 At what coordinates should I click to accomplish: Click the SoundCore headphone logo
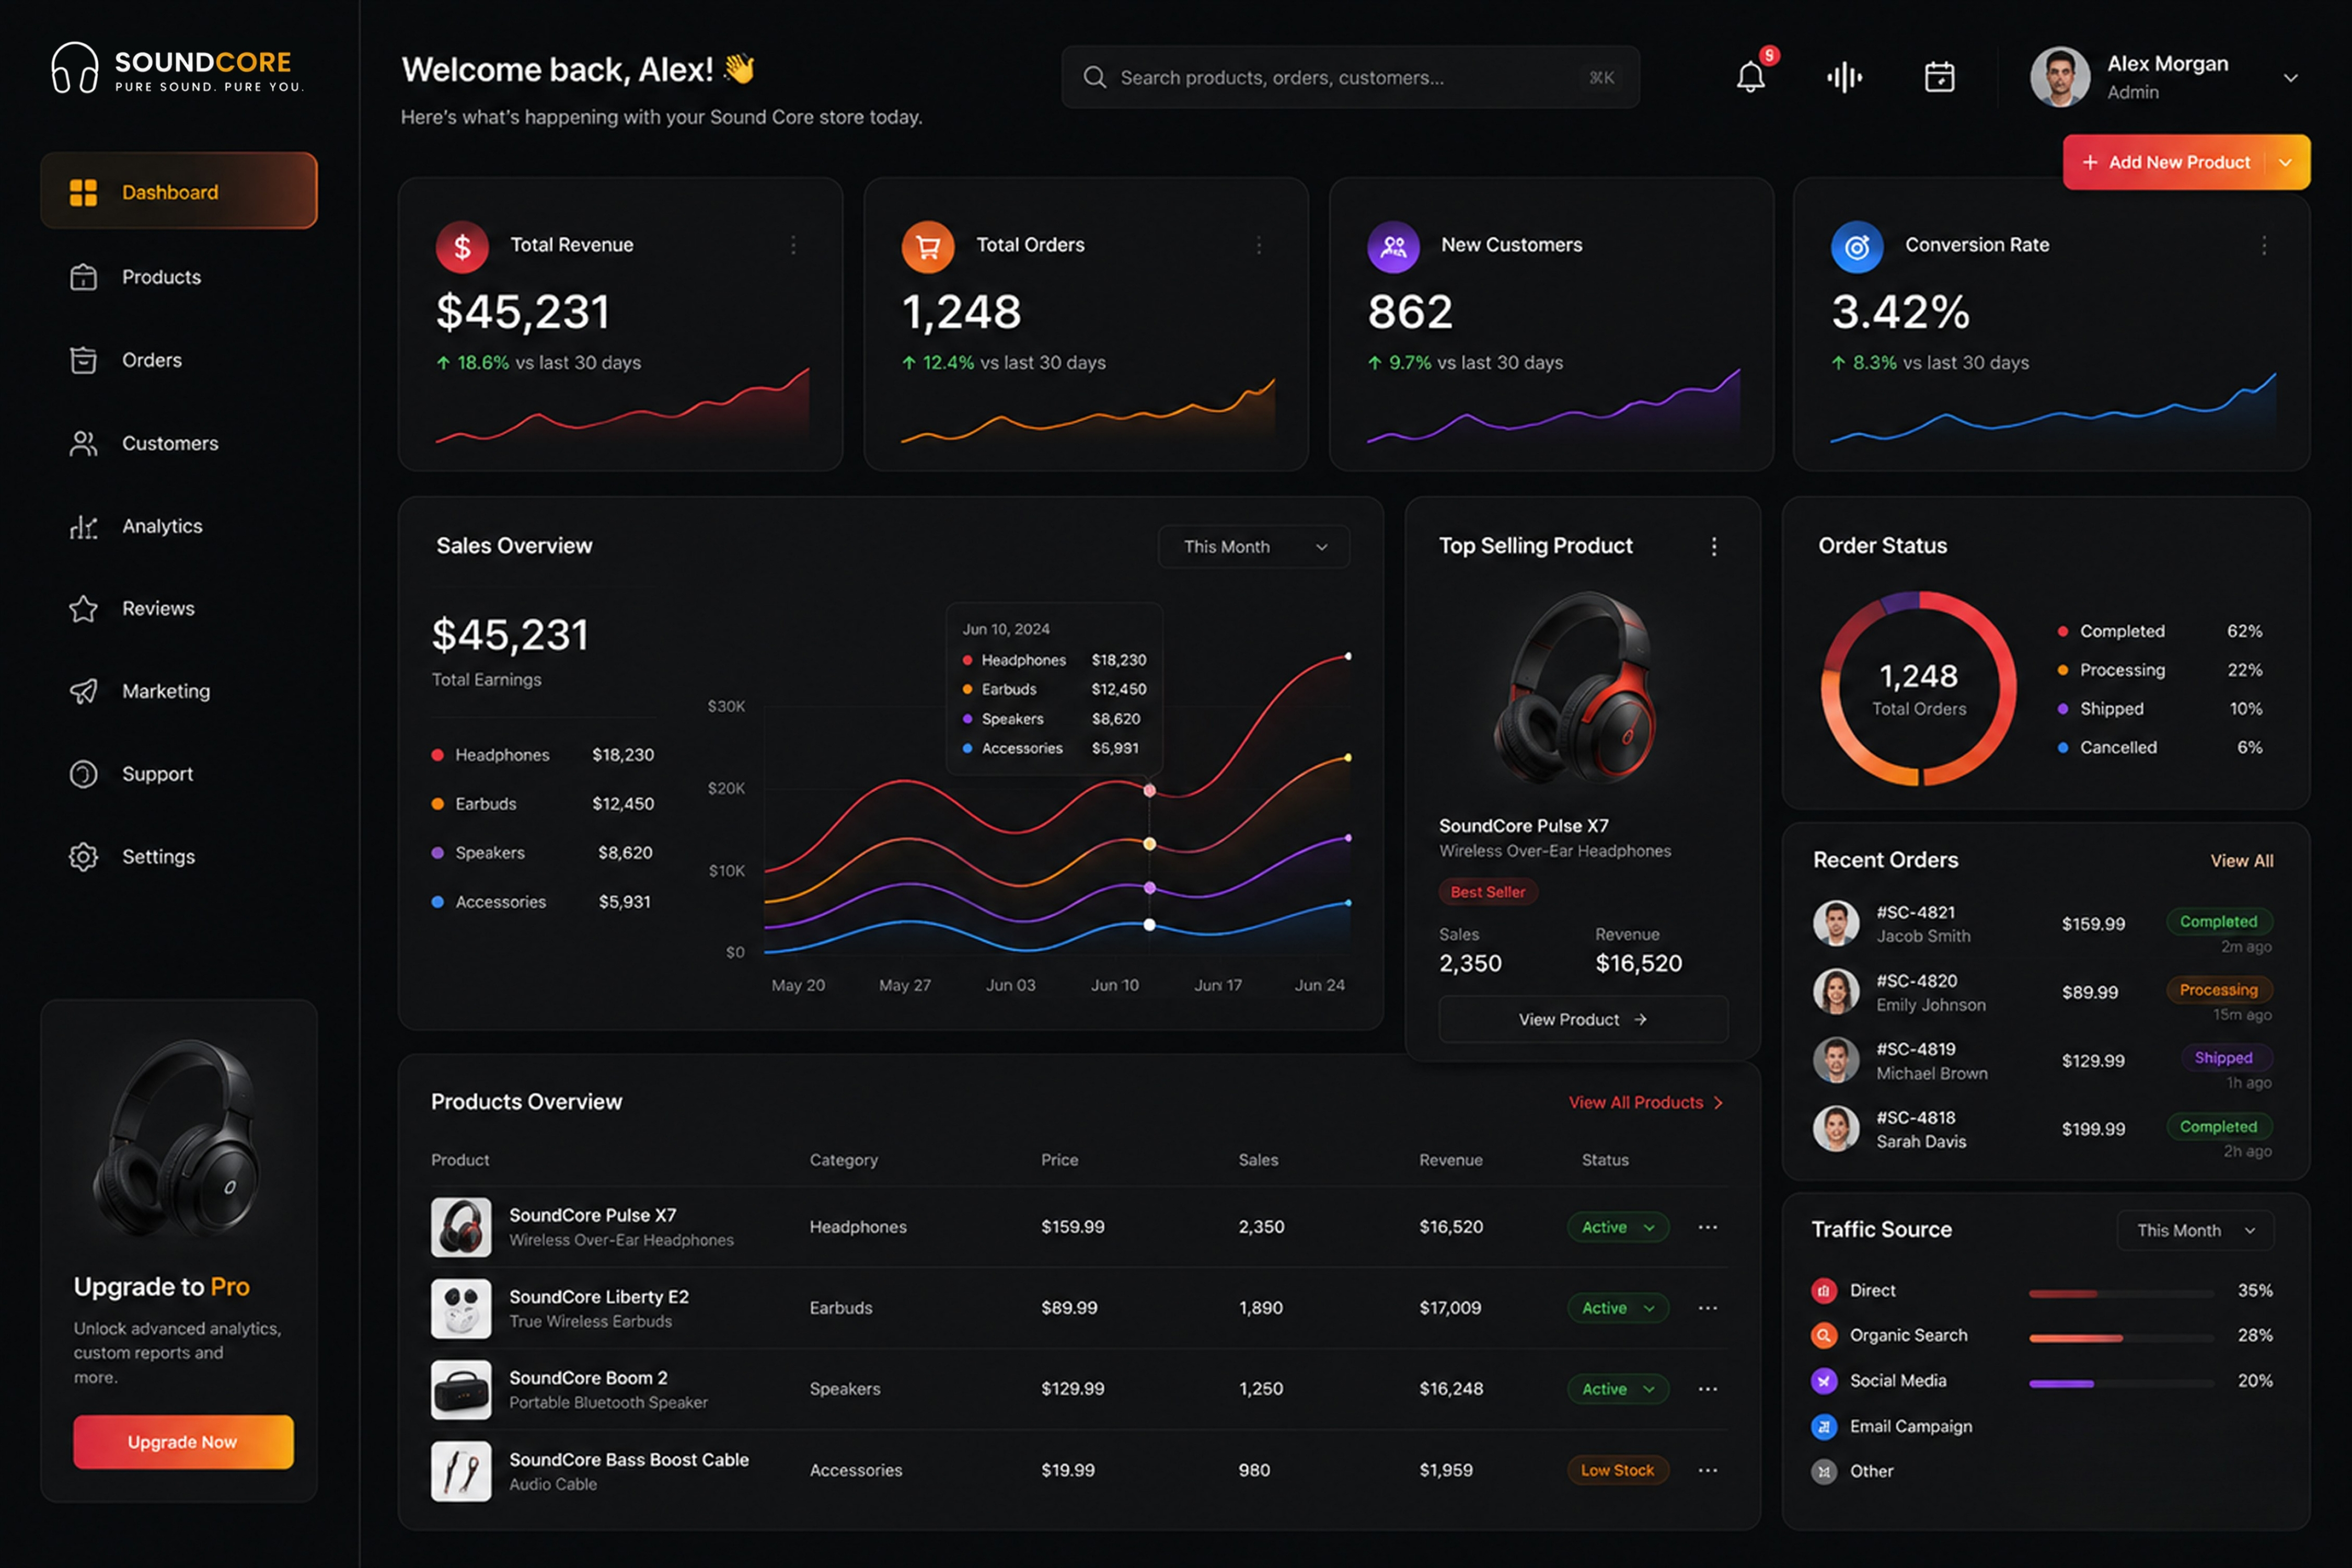(75, 68)
